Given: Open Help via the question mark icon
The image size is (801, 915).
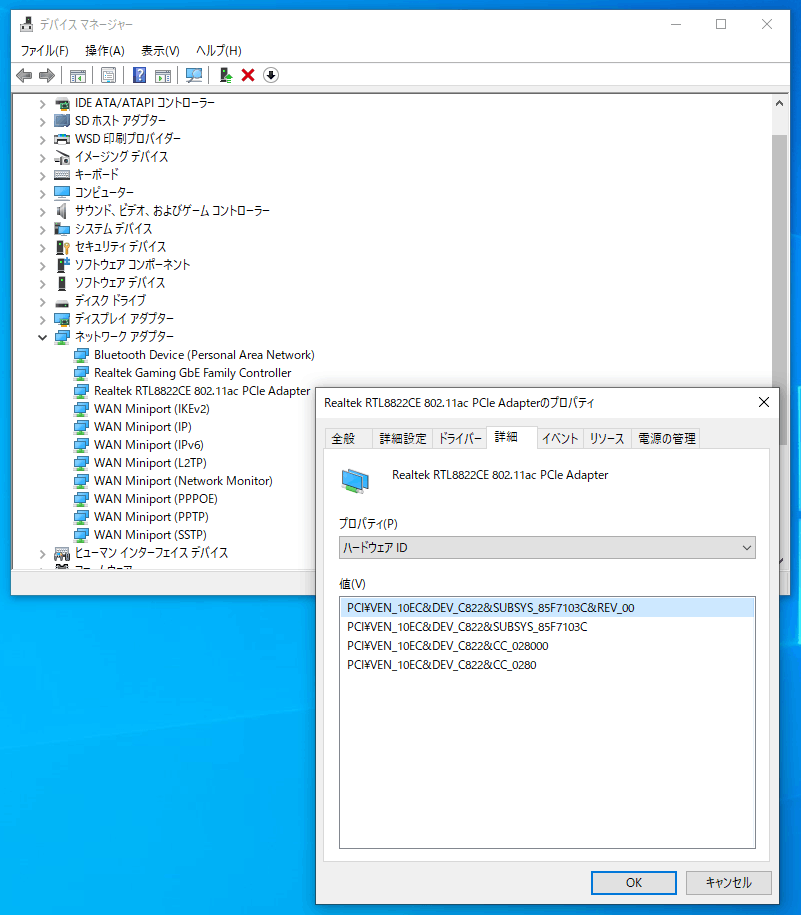Looking at the screenshot, I should point(139,75).
